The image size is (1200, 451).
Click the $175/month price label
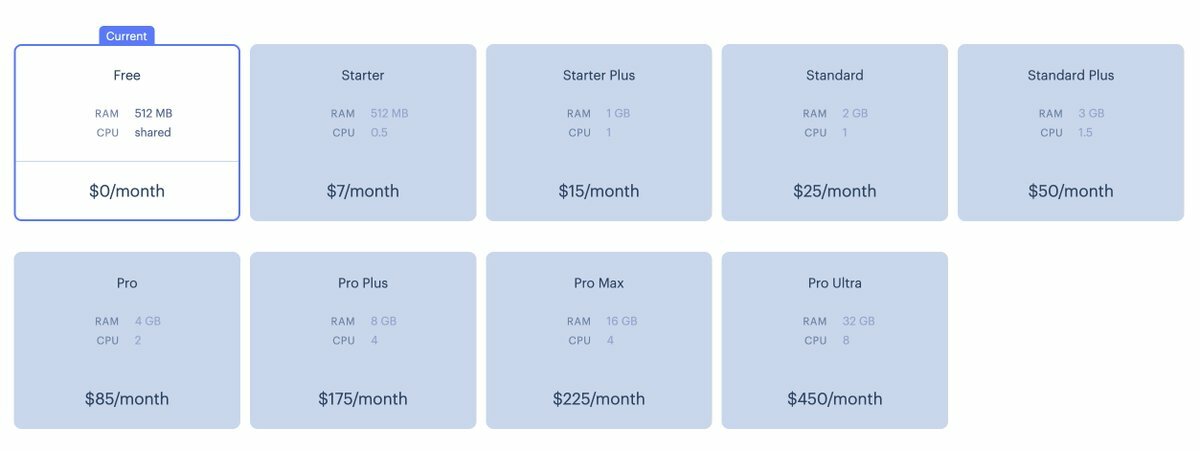pyautogui.click(x=363, y=399)
